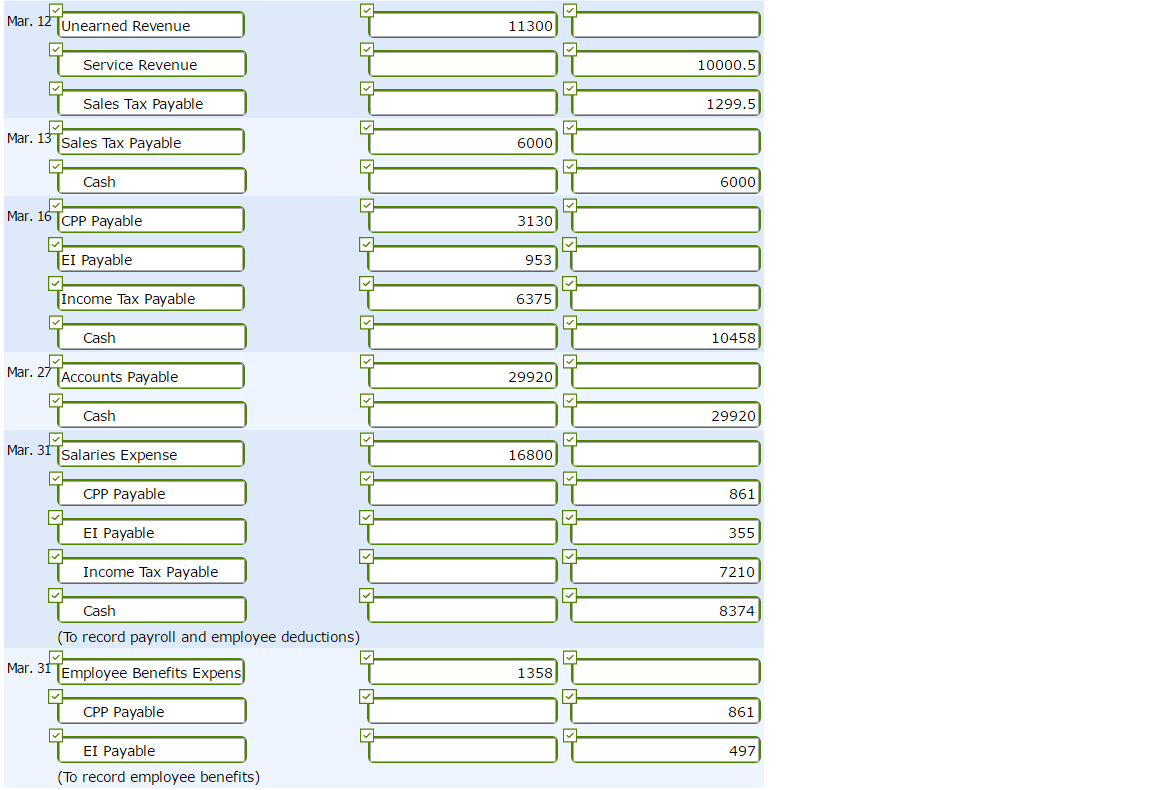
Task: Click the green checkmark beside Unearned Revenue
Action: pyautogui.click(x=57, y=10)
